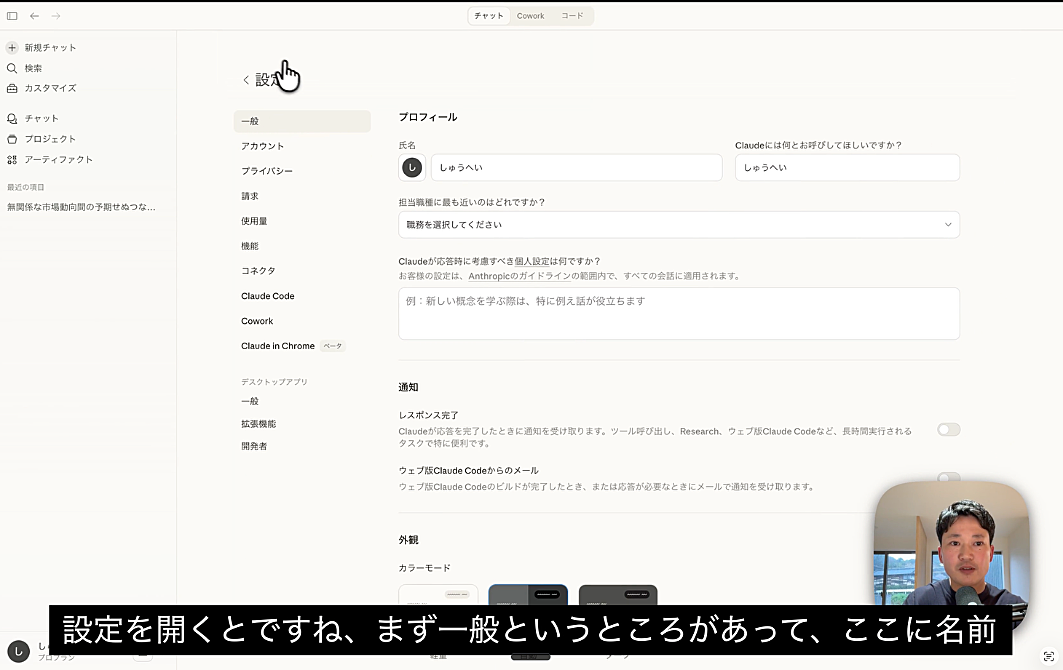The image size is (1063, 670).
Task: Click the plus icon for 新規チャット
Action: (x=12, y=48)
